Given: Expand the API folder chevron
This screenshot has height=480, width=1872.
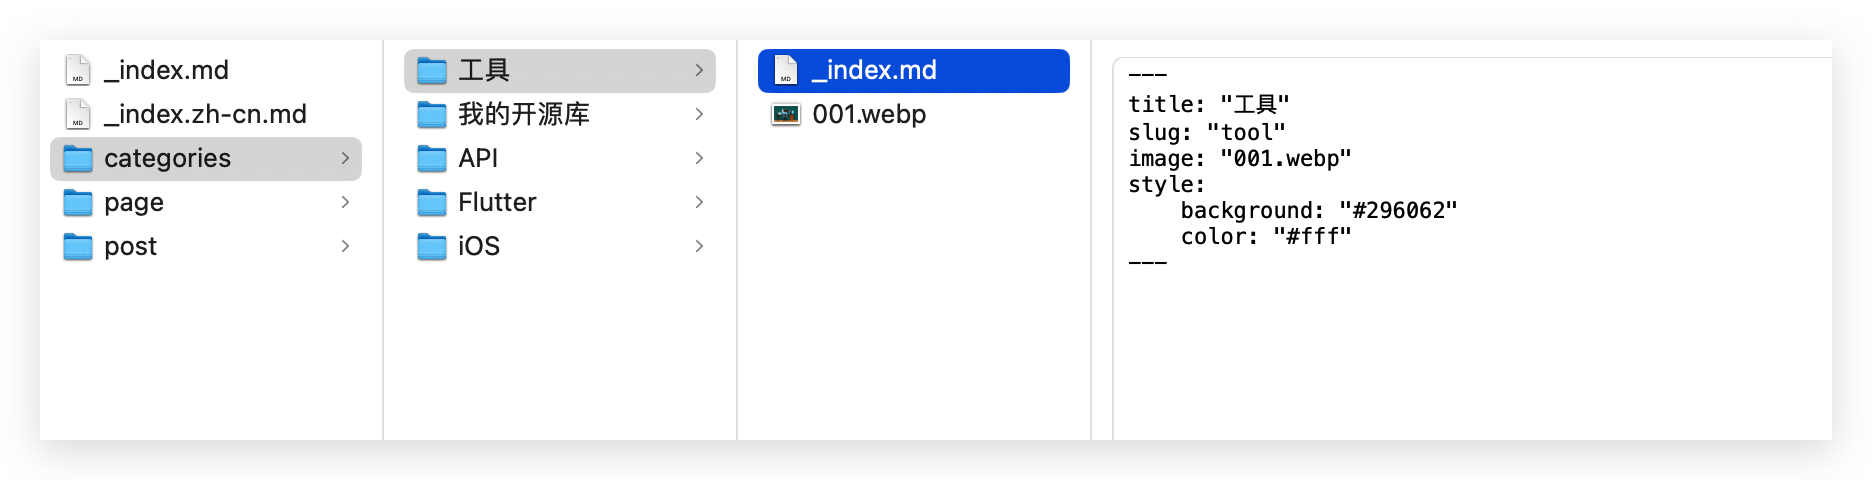Looking at the screenshot, I should click(x=699, y=158).
